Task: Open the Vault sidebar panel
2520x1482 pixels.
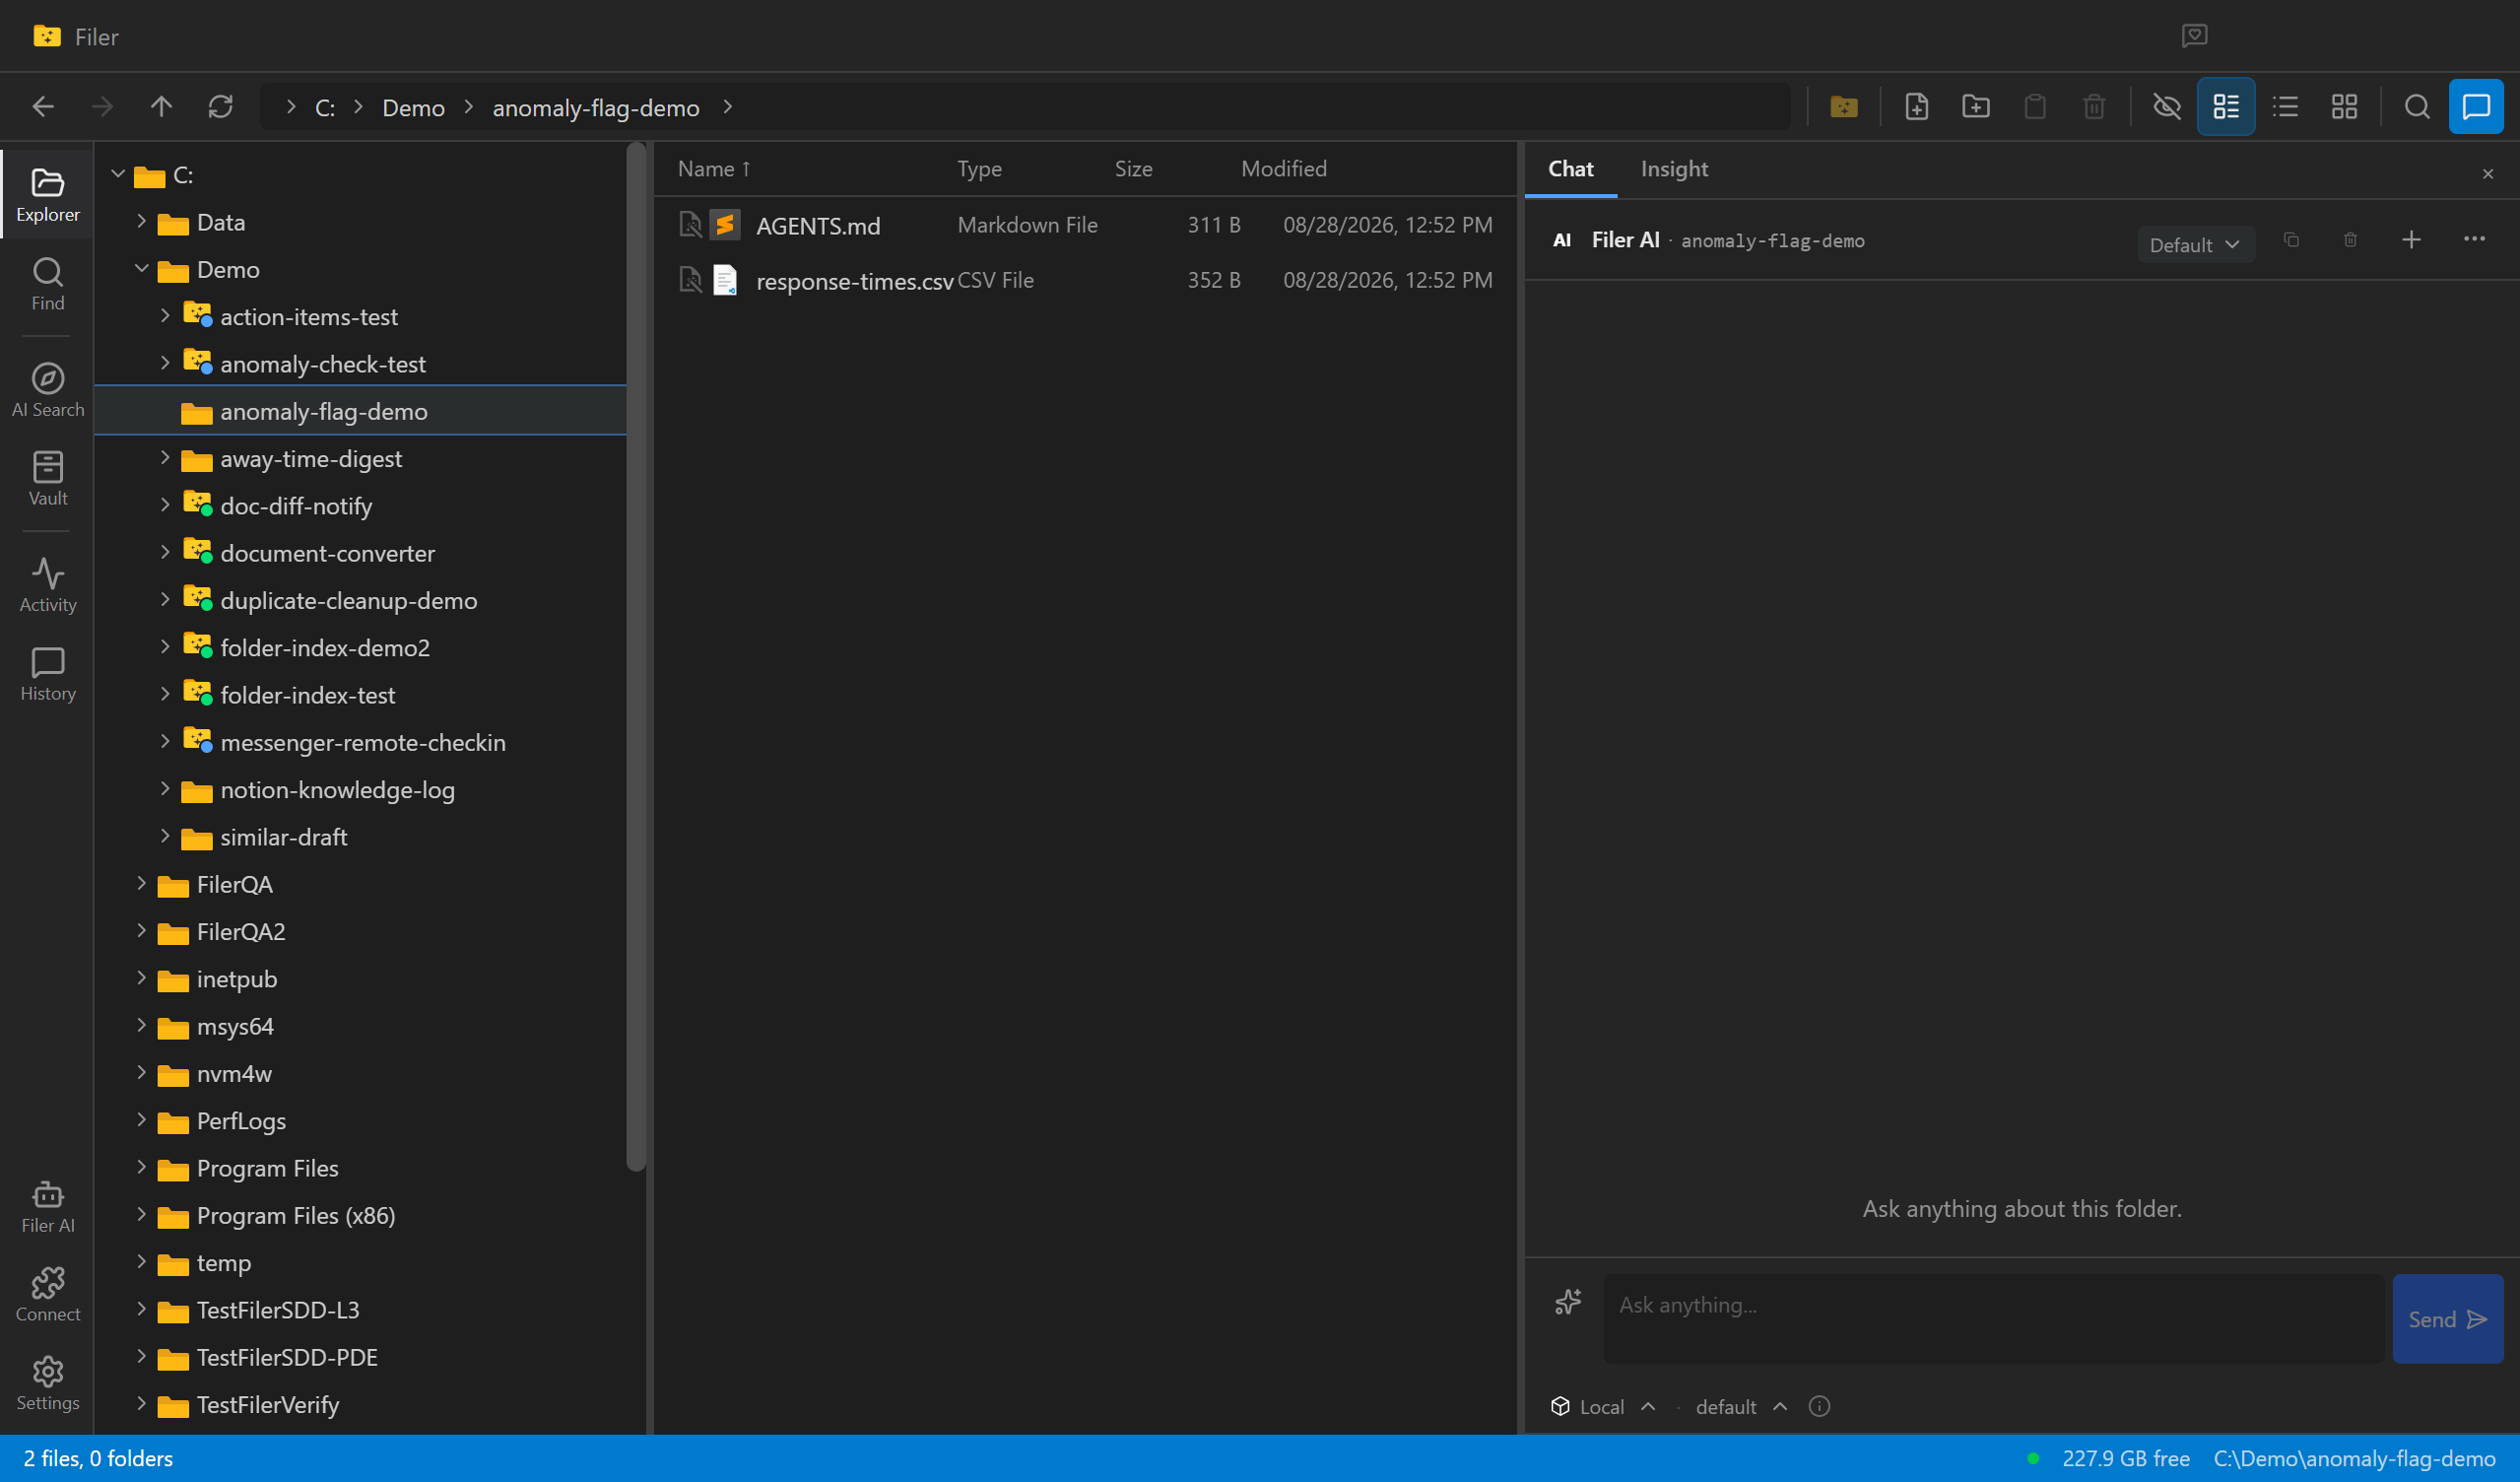Action: point(48,479)
